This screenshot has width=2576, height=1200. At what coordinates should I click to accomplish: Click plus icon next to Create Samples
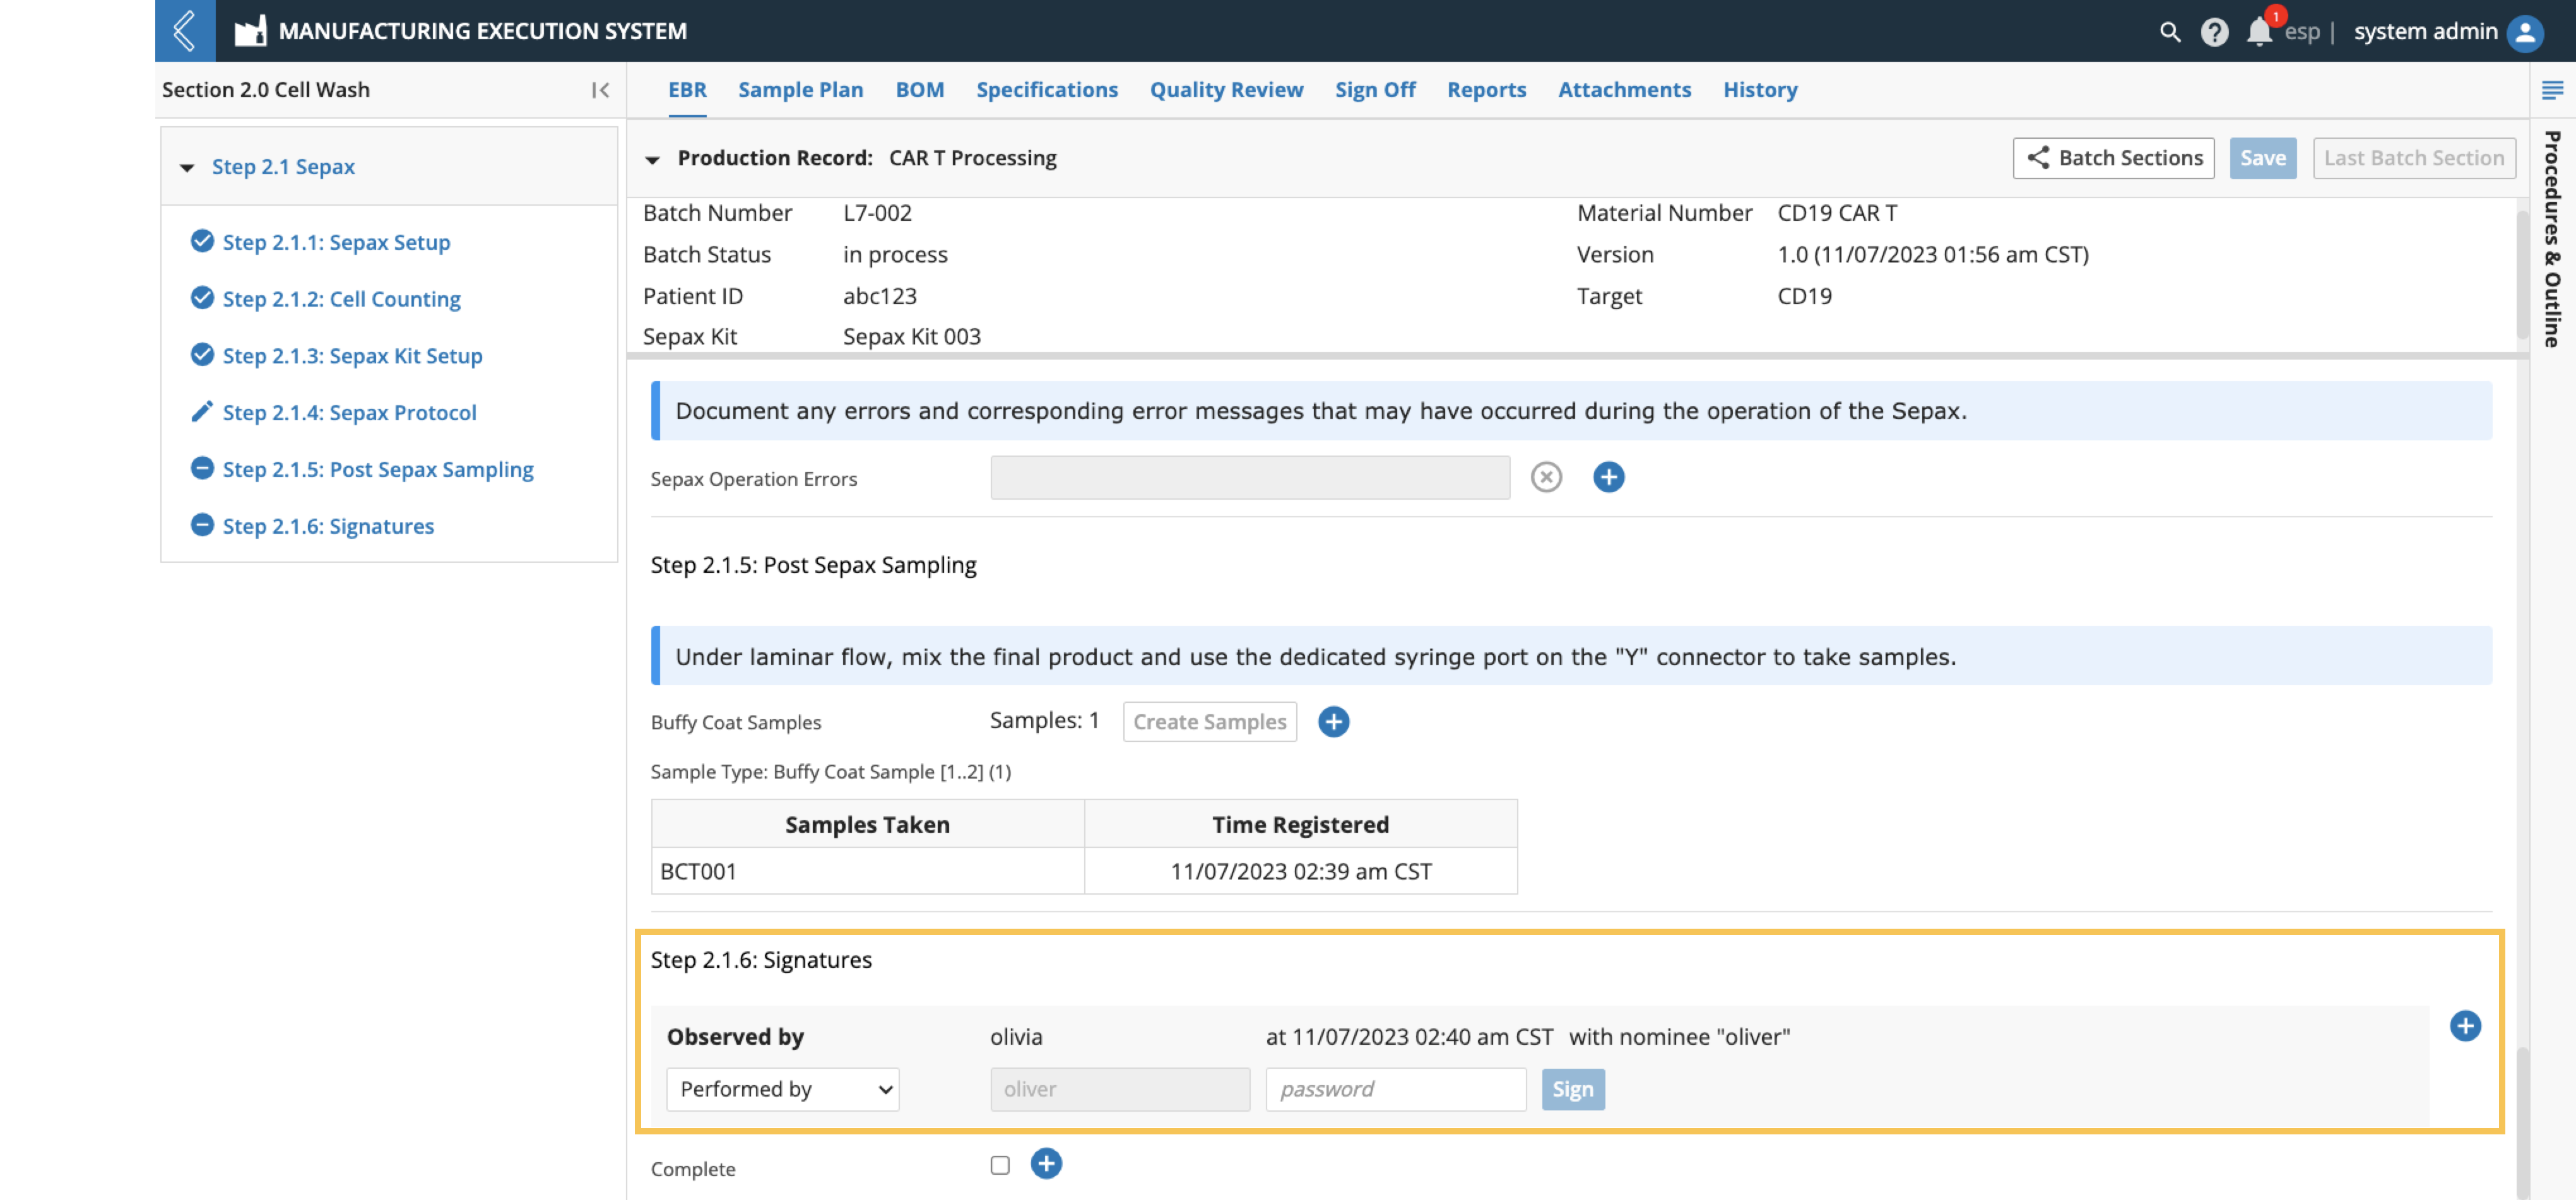(1333, 721)
